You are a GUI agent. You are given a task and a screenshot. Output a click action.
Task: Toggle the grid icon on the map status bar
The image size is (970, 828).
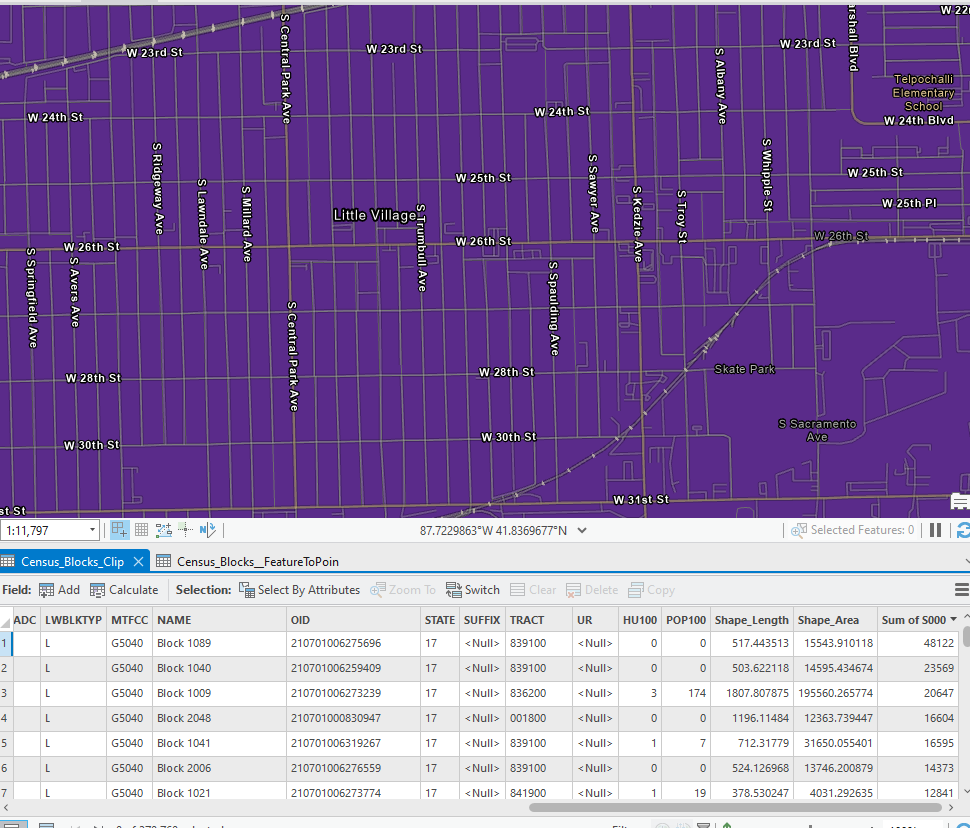coord(141,529)
